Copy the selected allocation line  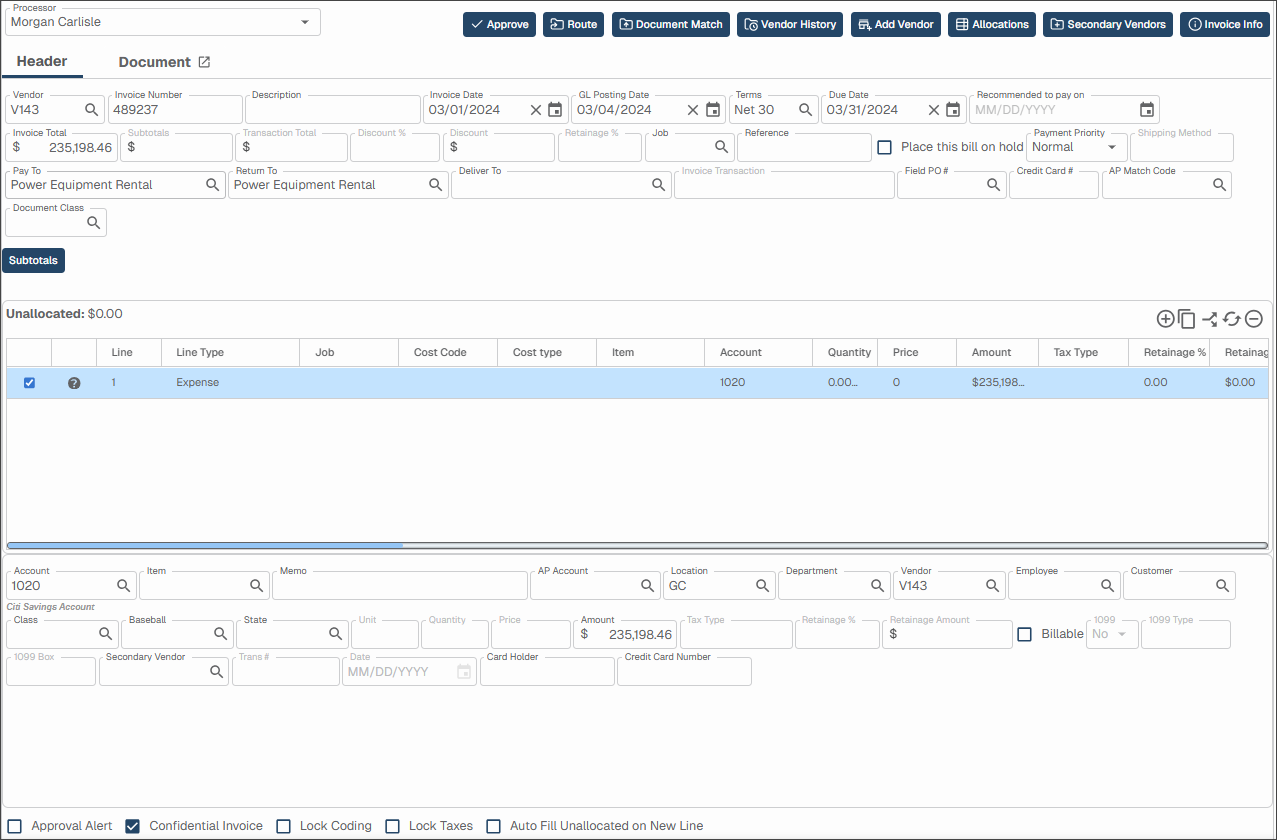click(x=1187, y=319)
